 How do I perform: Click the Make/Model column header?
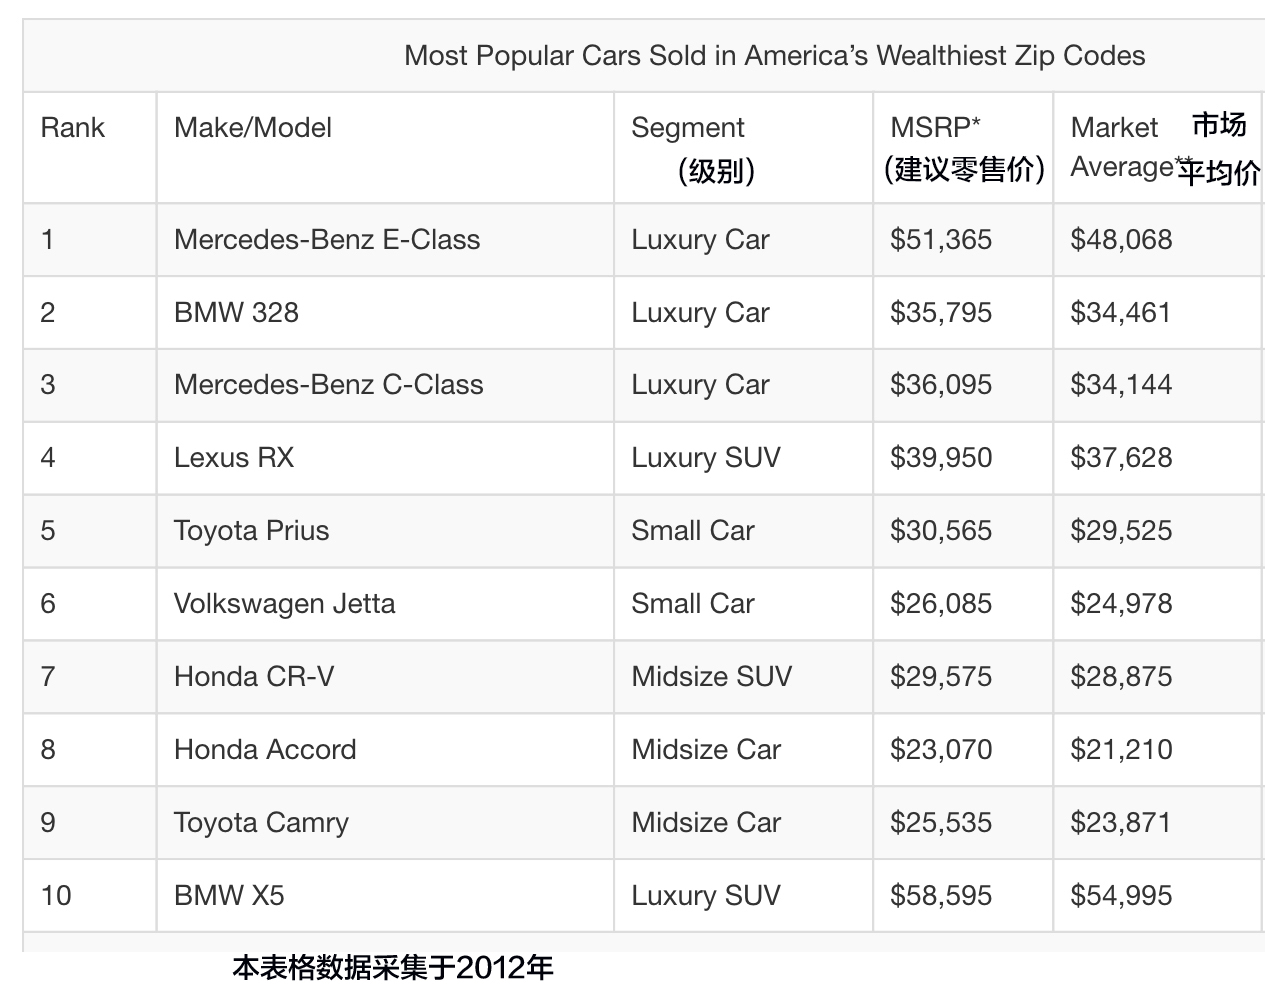(x=252, y=128)
